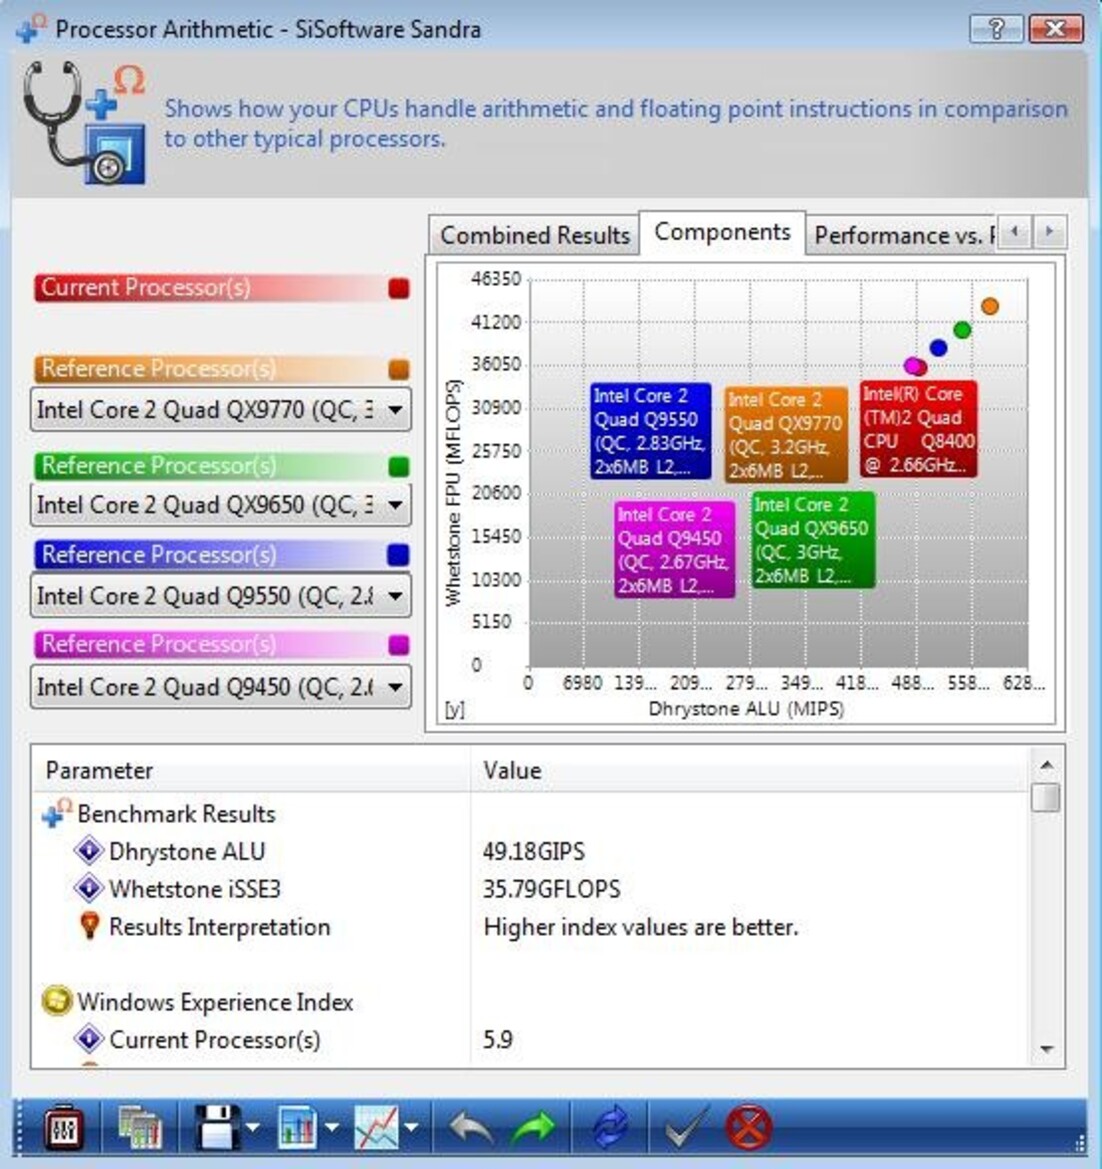Open the options slider icon in bottom toolbar
The image size is (1102, 1169).
point(63,1128)
